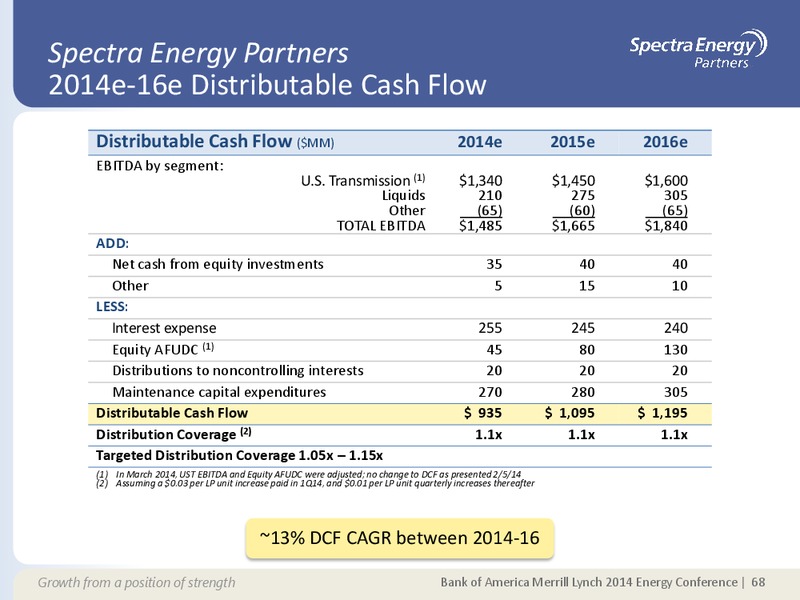The image size is (800, 600).
Task: Click 'Distributions to noncontrolling interests' label
Action: point(238,370)
